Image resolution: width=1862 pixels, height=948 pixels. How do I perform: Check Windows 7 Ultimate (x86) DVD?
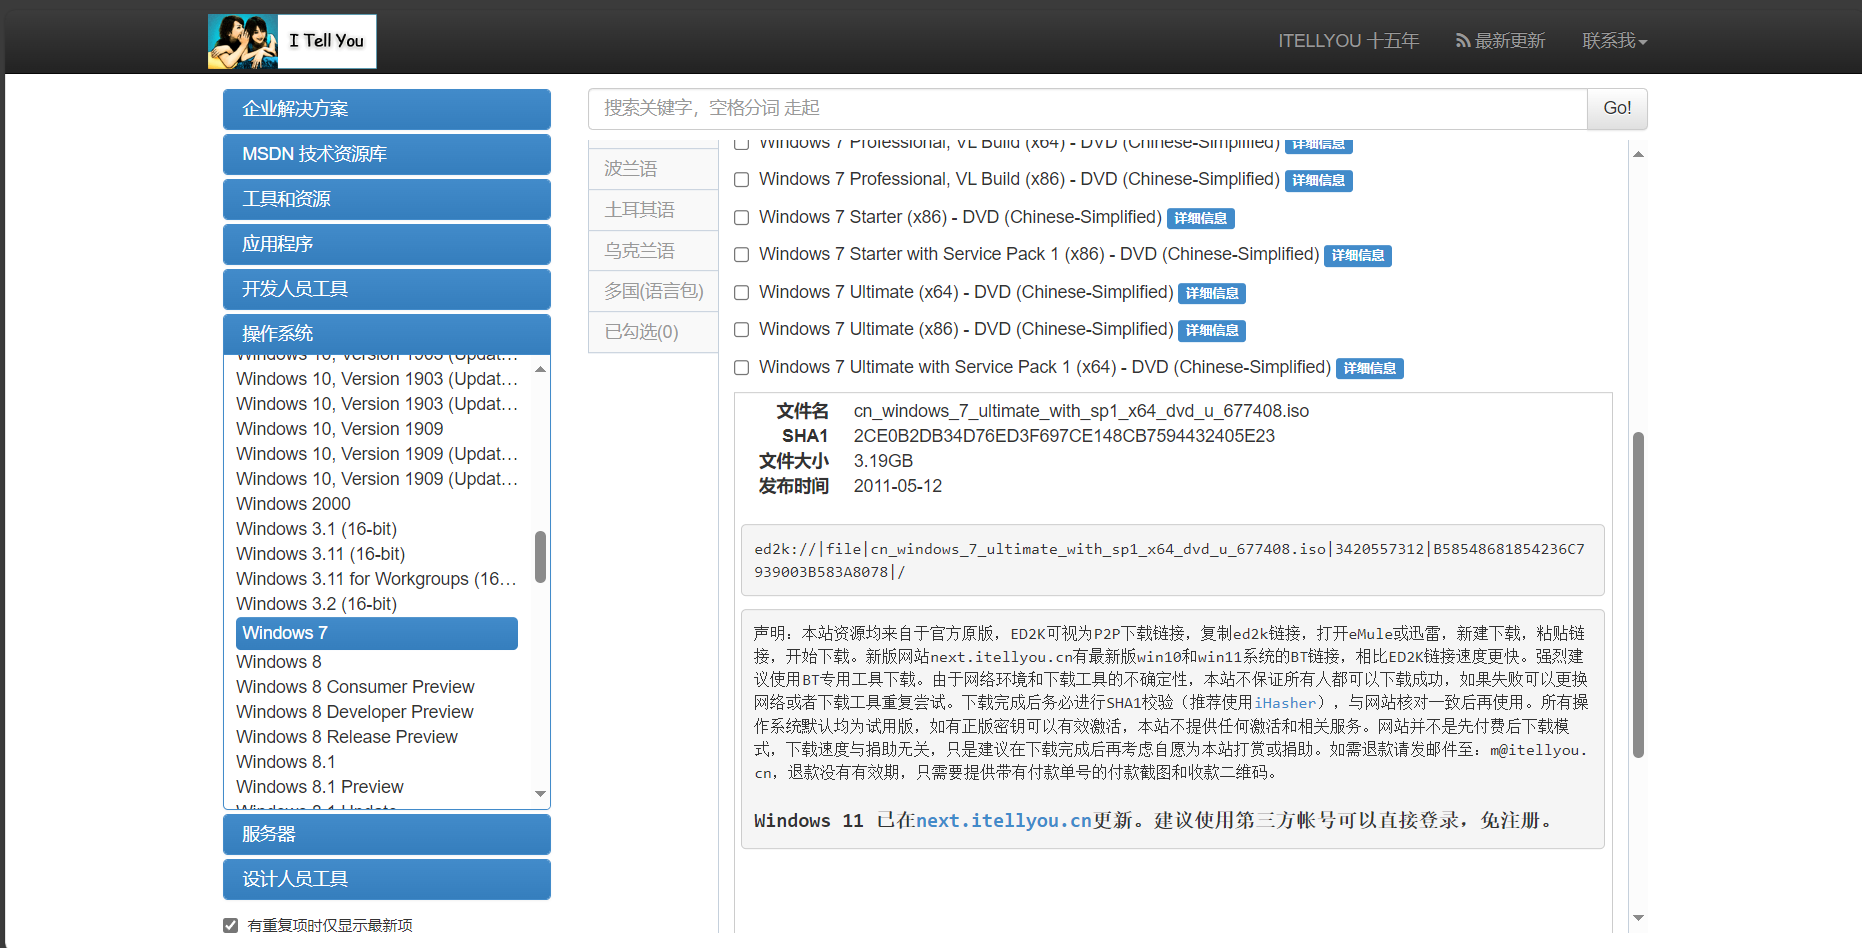coord(742,330)
